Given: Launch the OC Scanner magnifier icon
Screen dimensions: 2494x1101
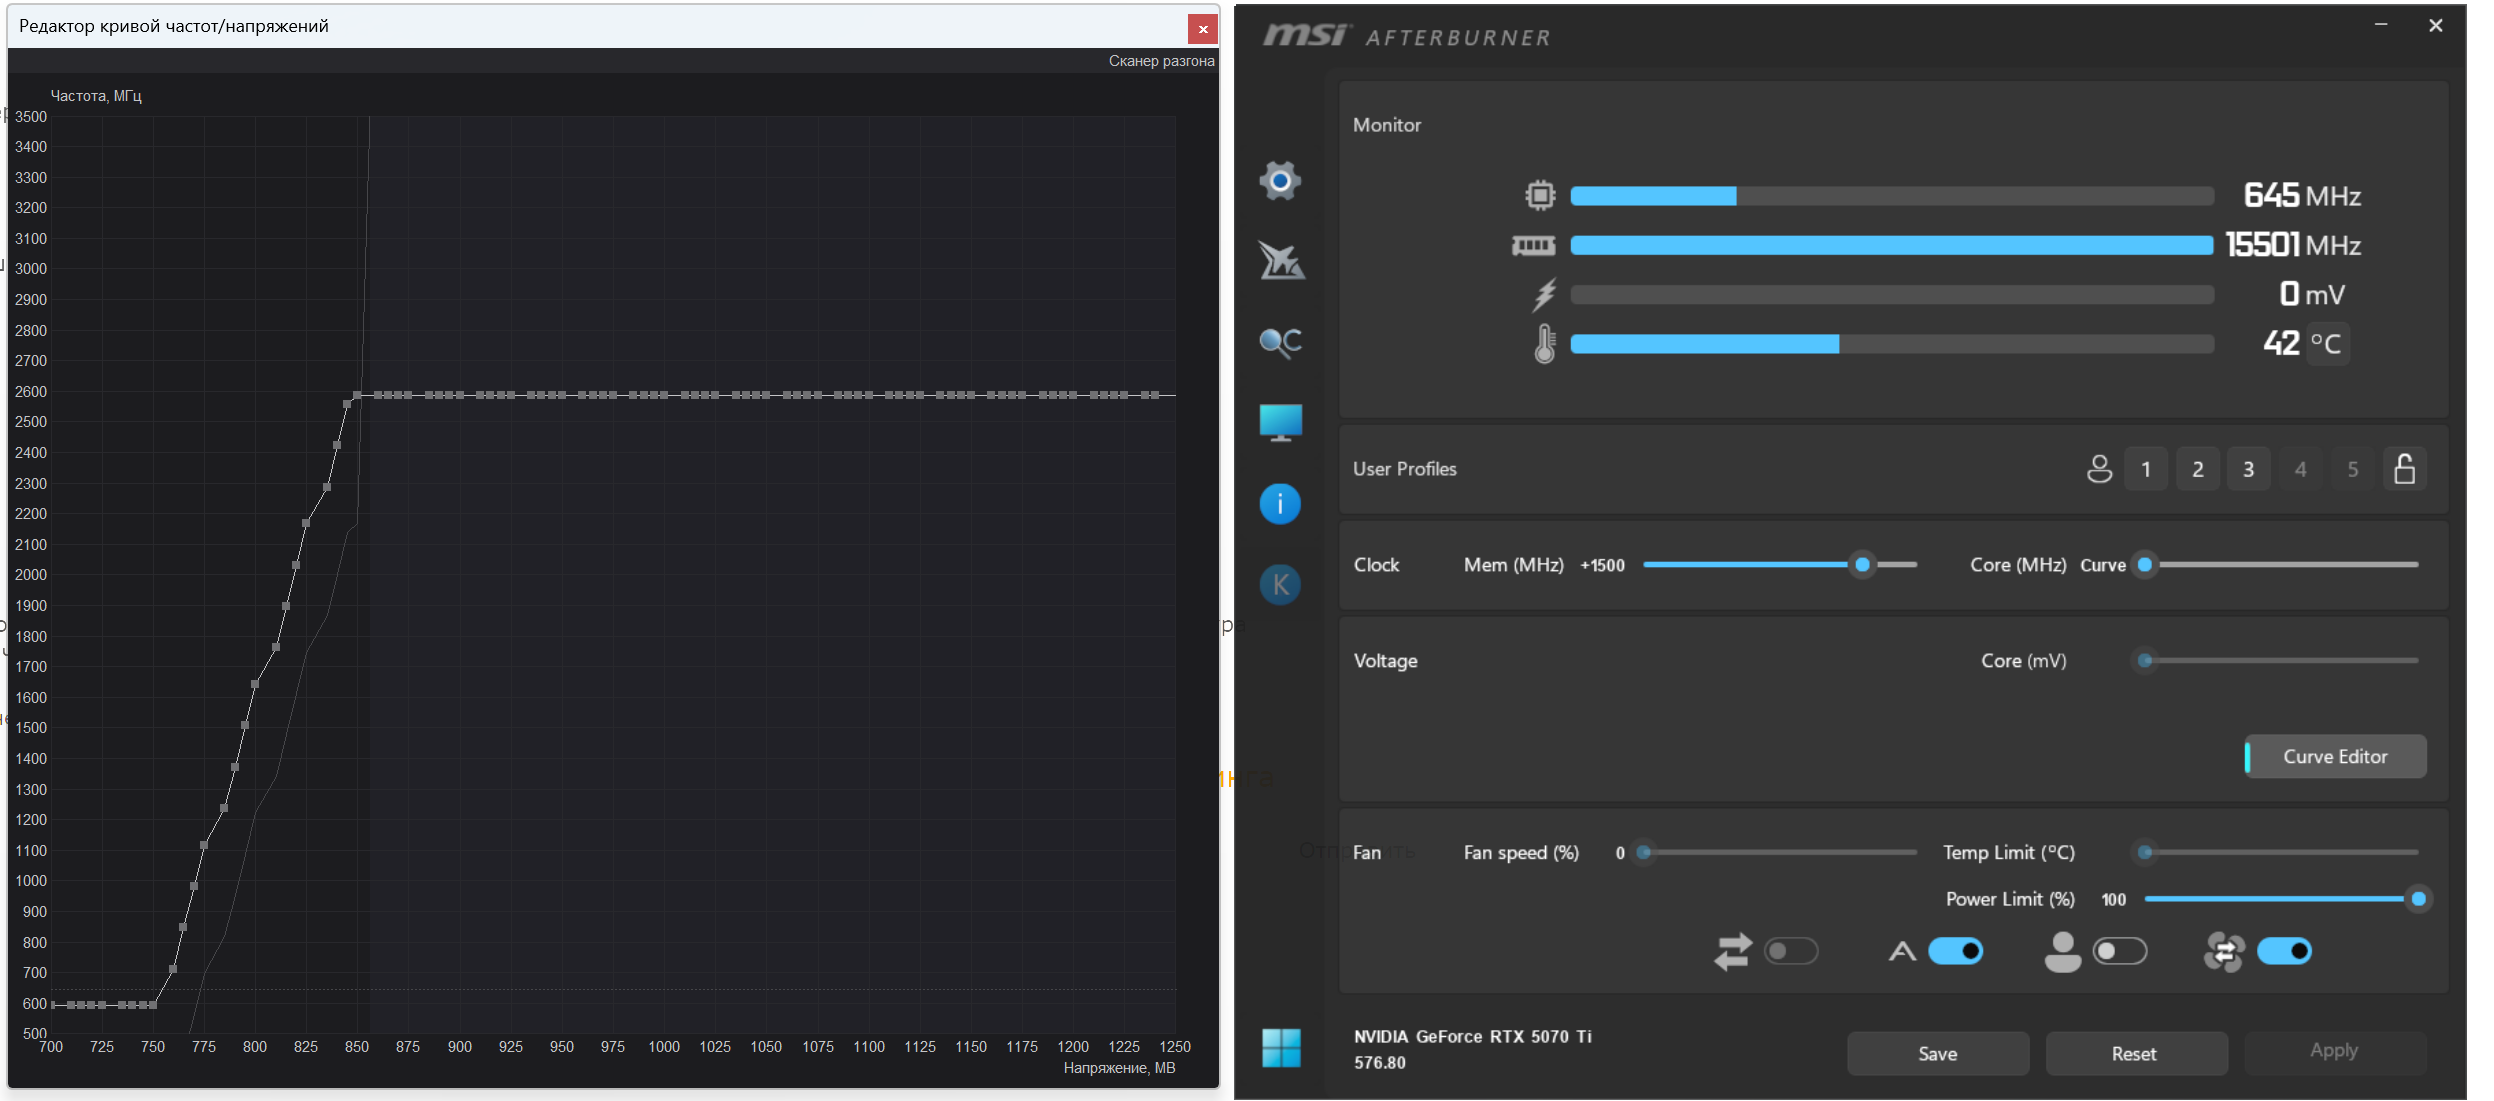Looking at the screenshot, I should (1280, 343).
